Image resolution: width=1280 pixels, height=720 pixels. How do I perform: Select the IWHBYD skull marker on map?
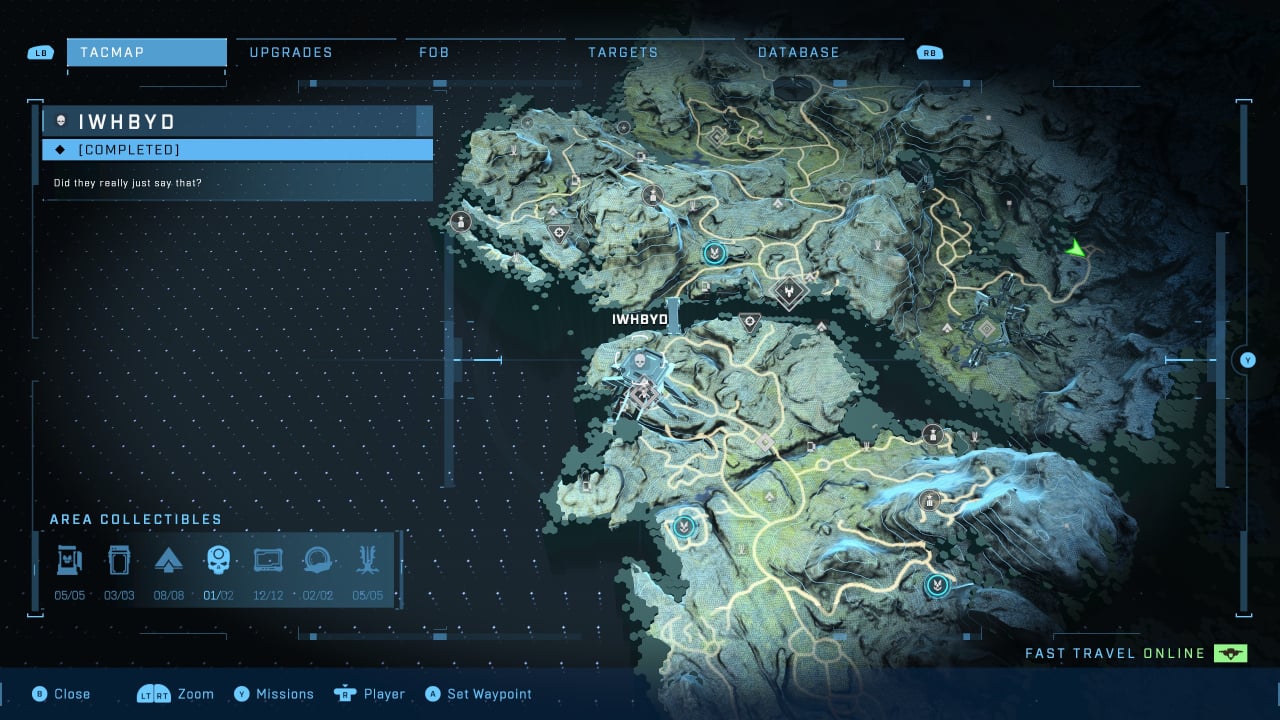point(641,360)
